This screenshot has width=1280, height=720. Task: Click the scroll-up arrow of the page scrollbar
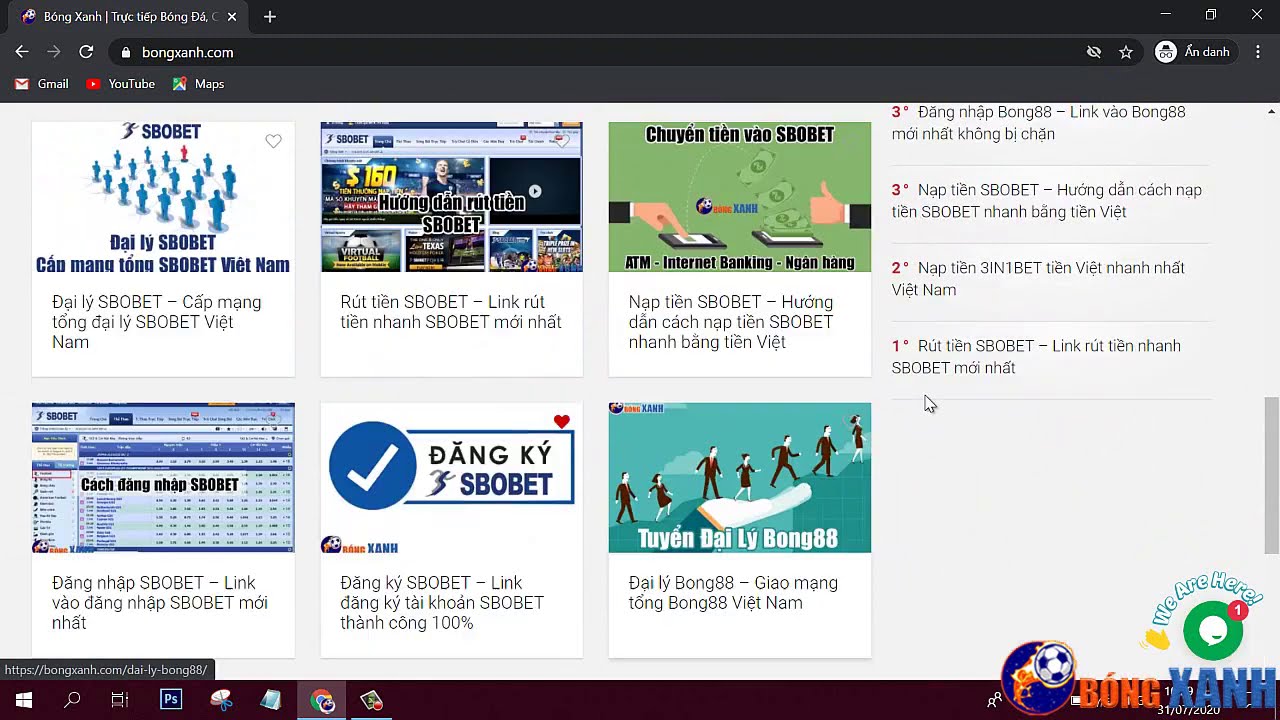(x=1271, y=110)
